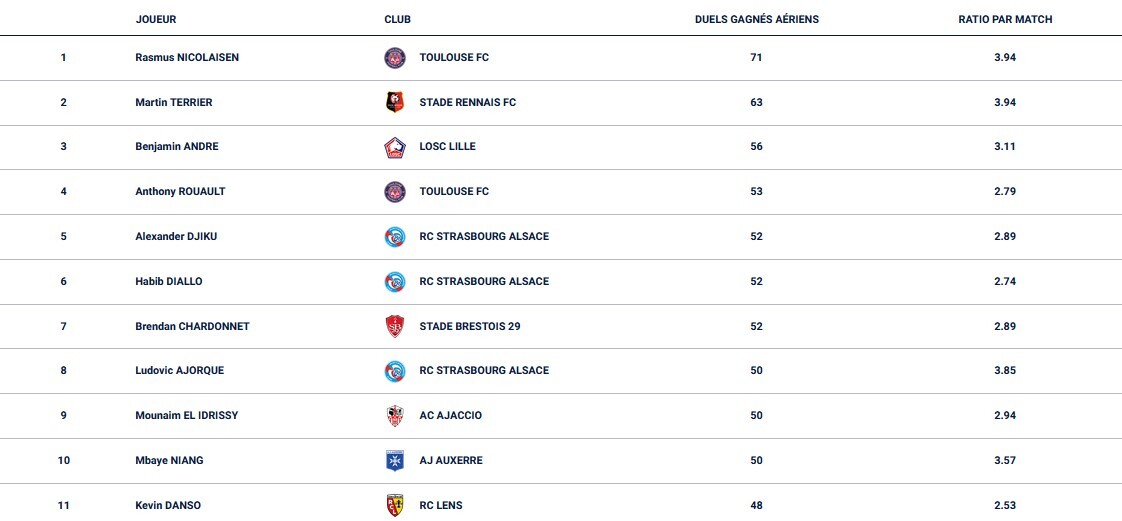Open Martin TERRIER player profile
This screenshot has height=521, width=1122.
[174, 102]
